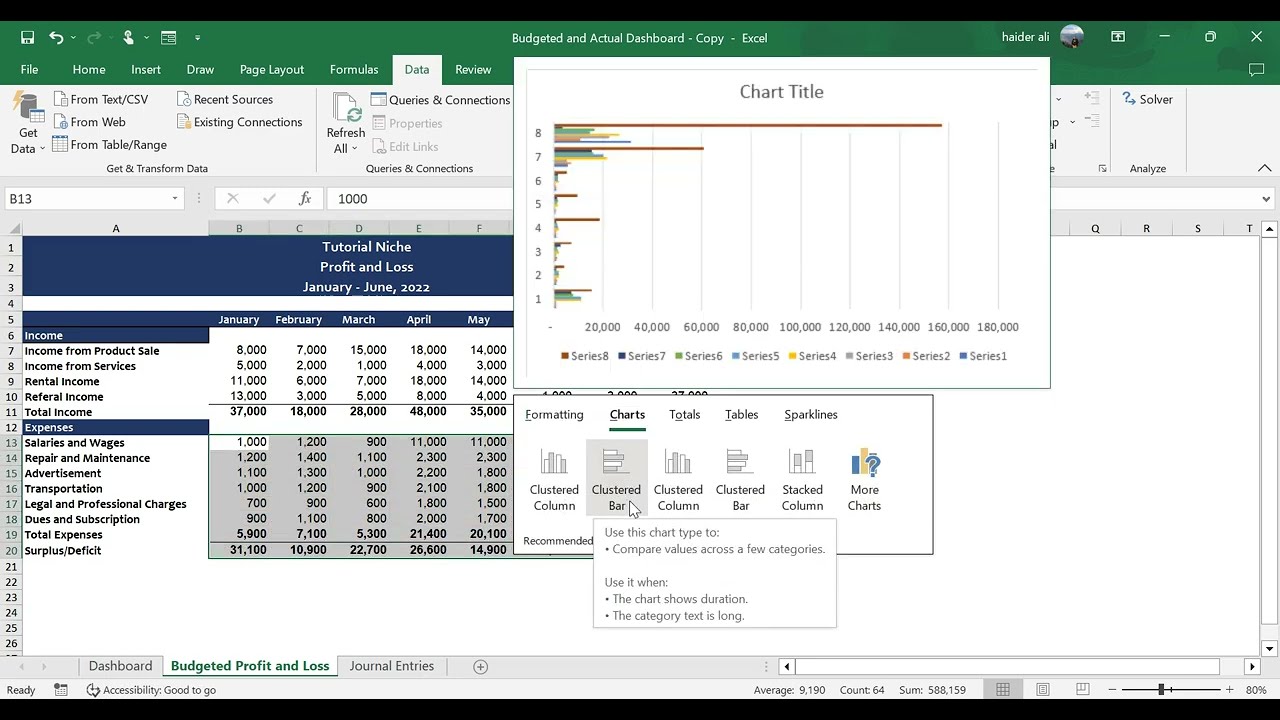Open the Name Box dropdown arrow

coord(175,198)
